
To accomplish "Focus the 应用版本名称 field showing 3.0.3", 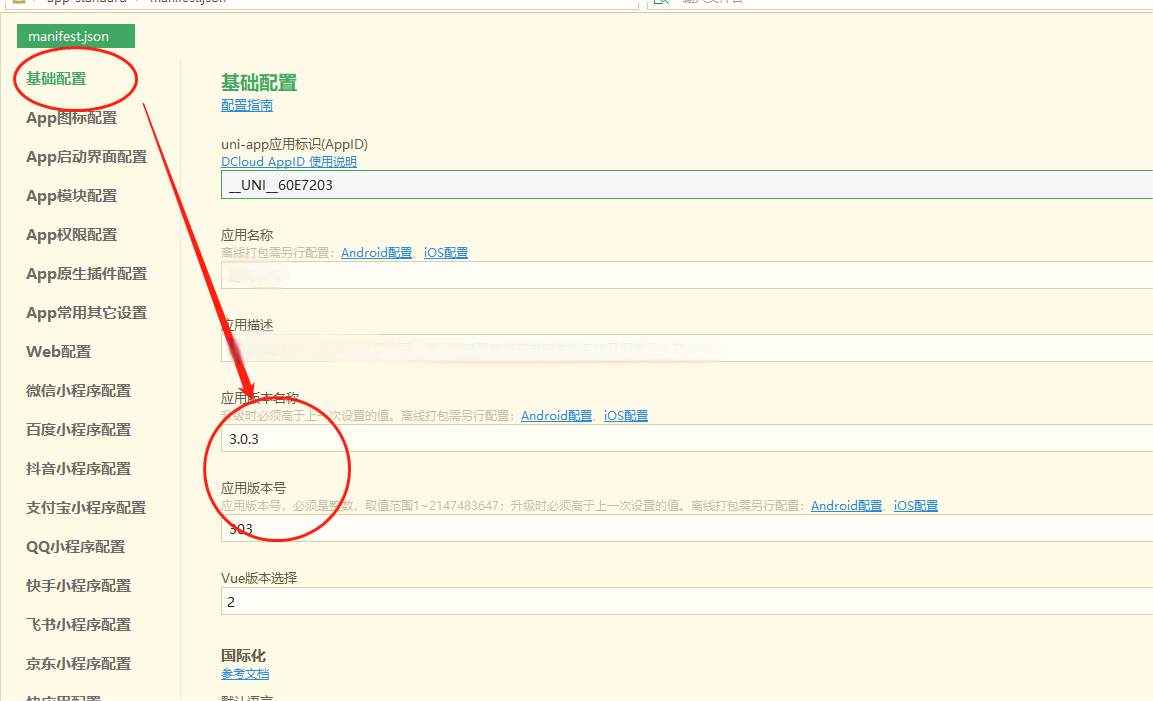I will tap(686, 438).
